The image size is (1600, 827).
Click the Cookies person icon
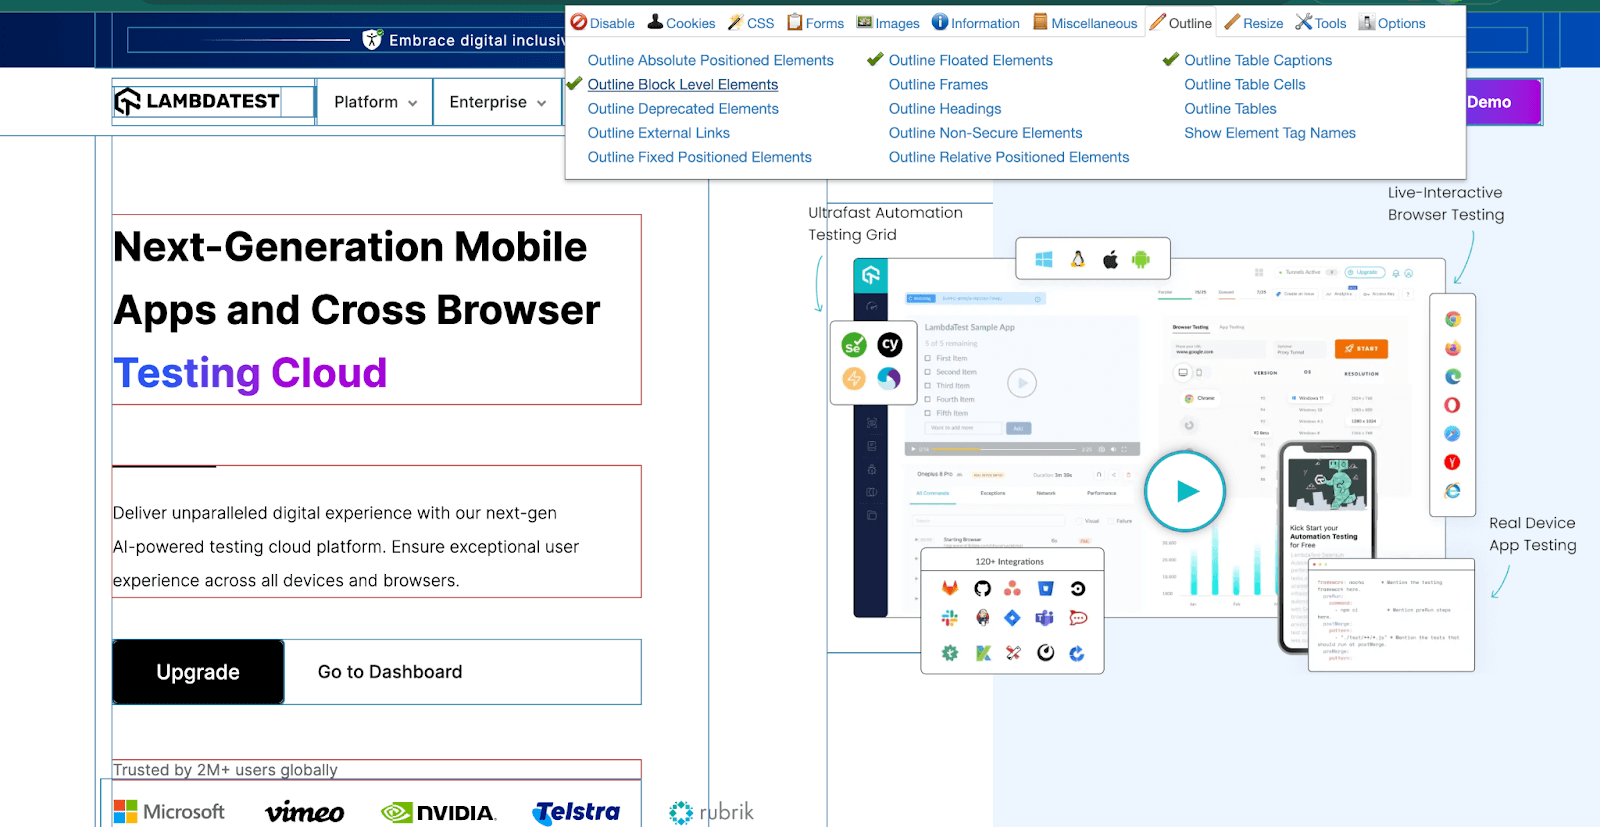point(655,22)
